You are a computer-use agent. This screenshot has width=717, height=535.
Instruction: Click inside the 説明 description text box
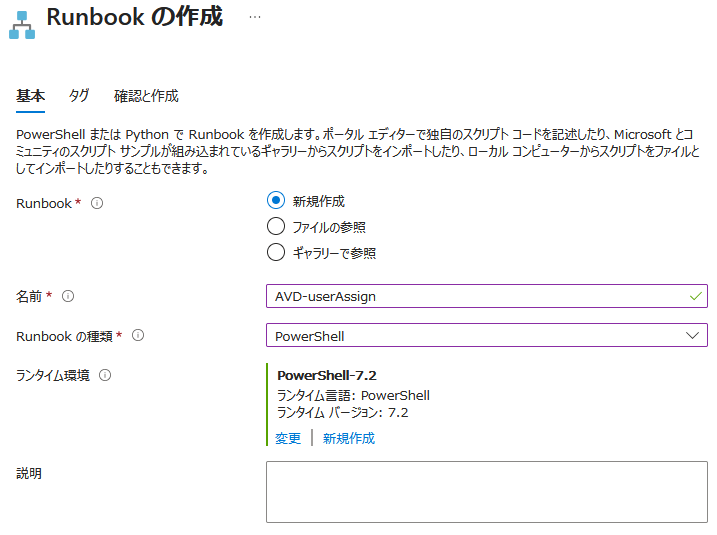click(x=486, y=491)
